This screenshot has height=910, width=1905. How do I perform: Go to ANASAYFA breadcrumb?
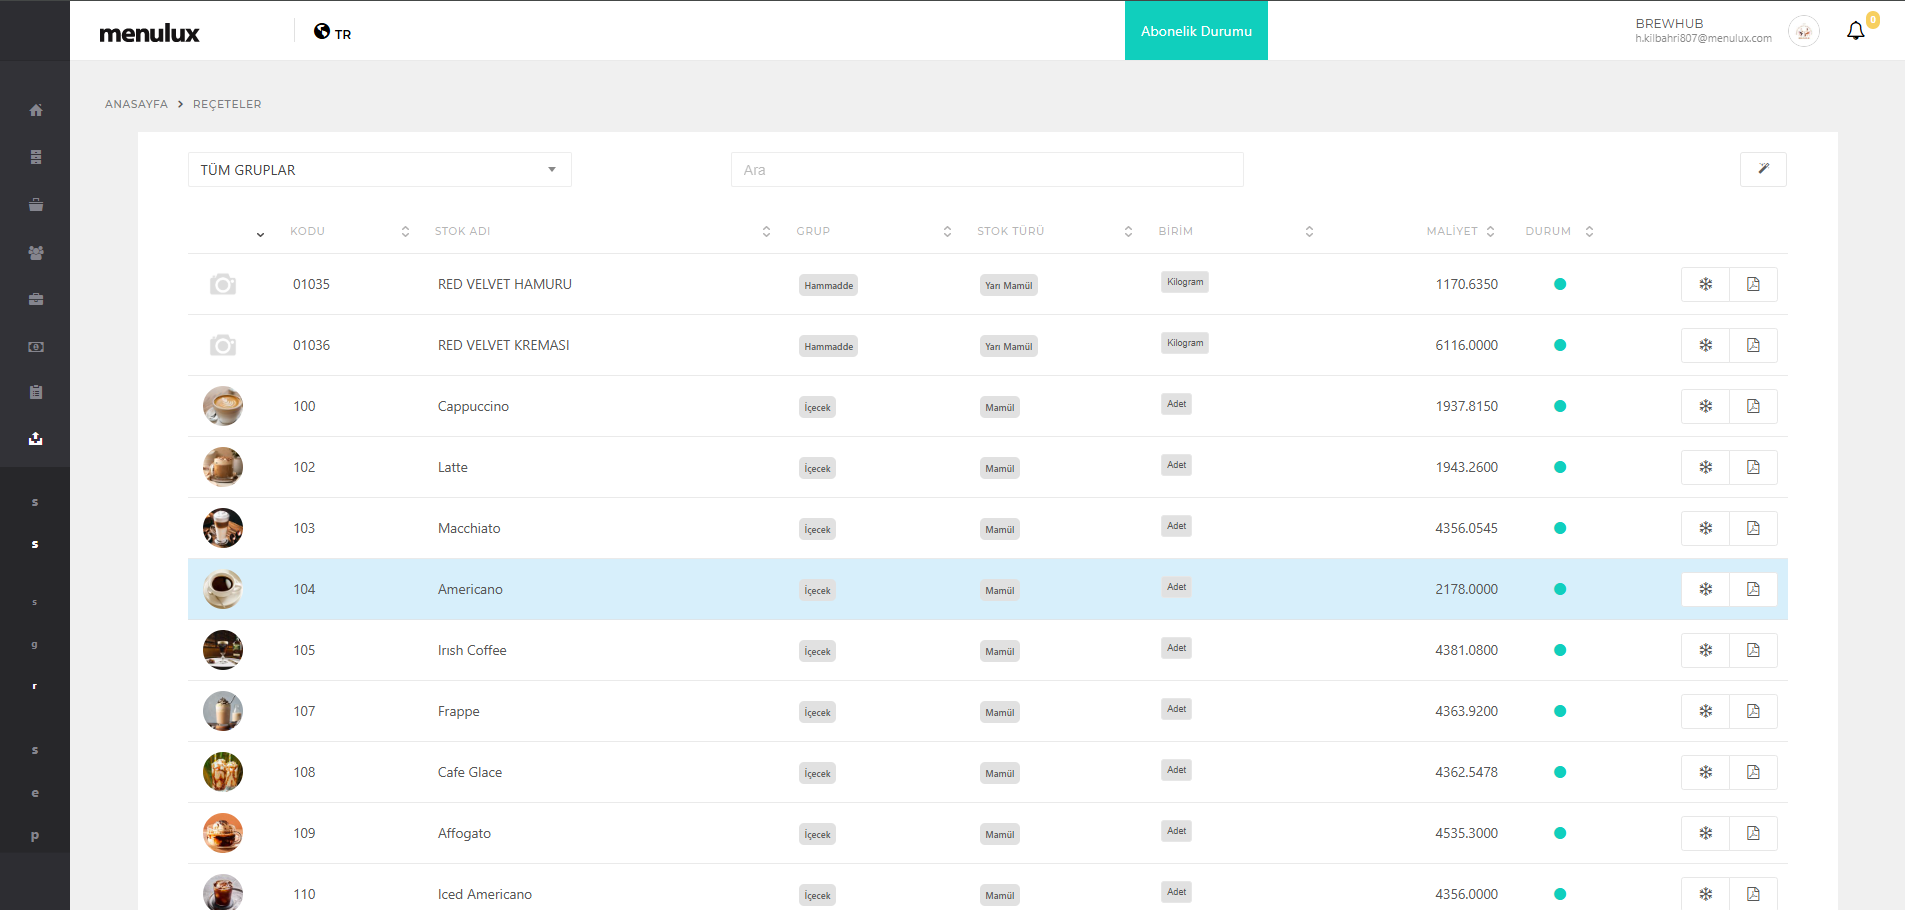point(136,104)
